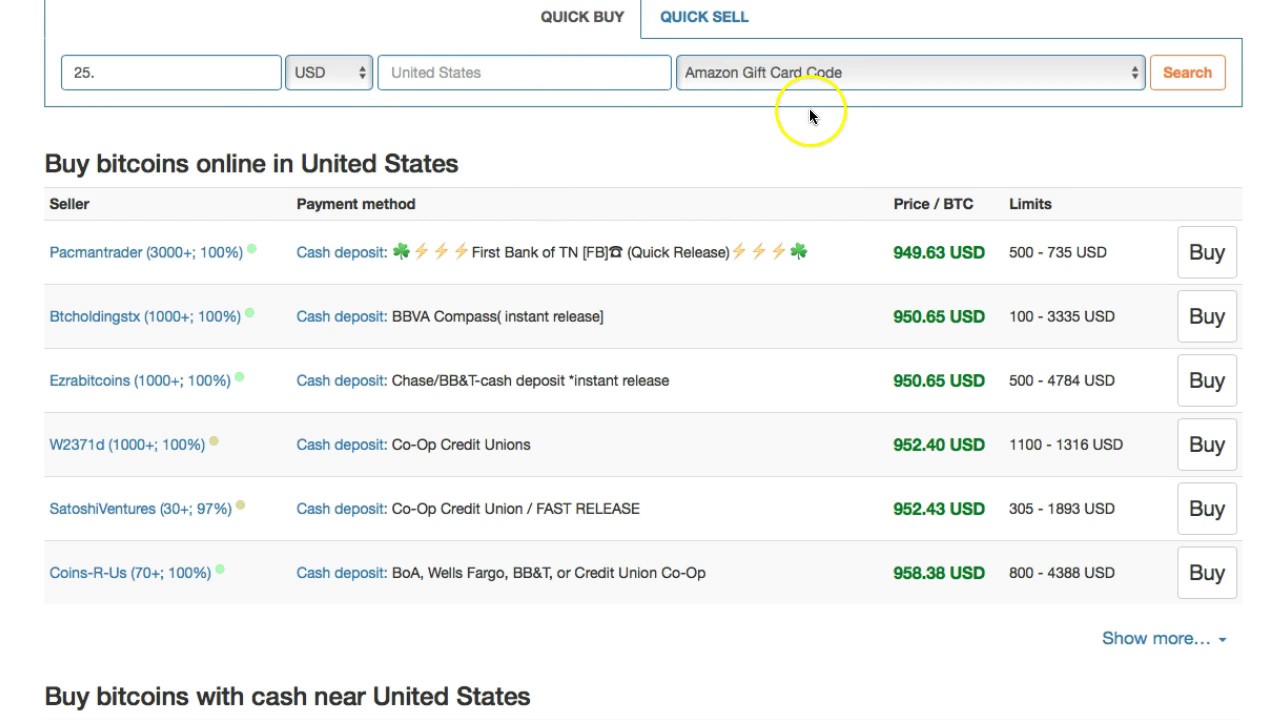Focus the amount field showing 25.

(x=171, y=73)
